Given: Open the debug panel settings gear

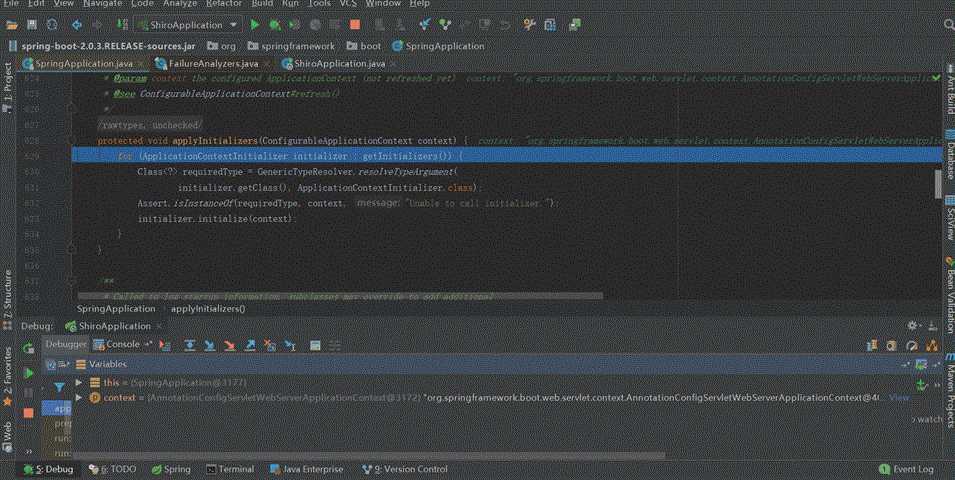Looking at the screenshot, I should [x=912, y=326].
